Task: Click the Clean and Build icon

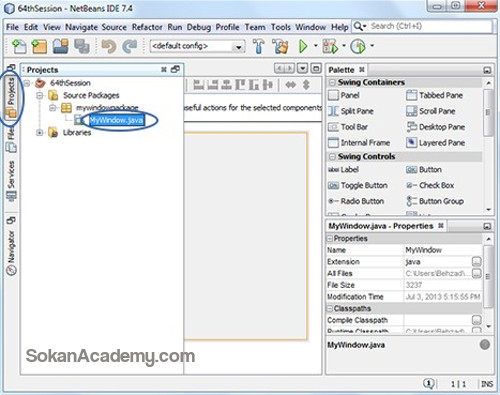Action: (280, 46)
